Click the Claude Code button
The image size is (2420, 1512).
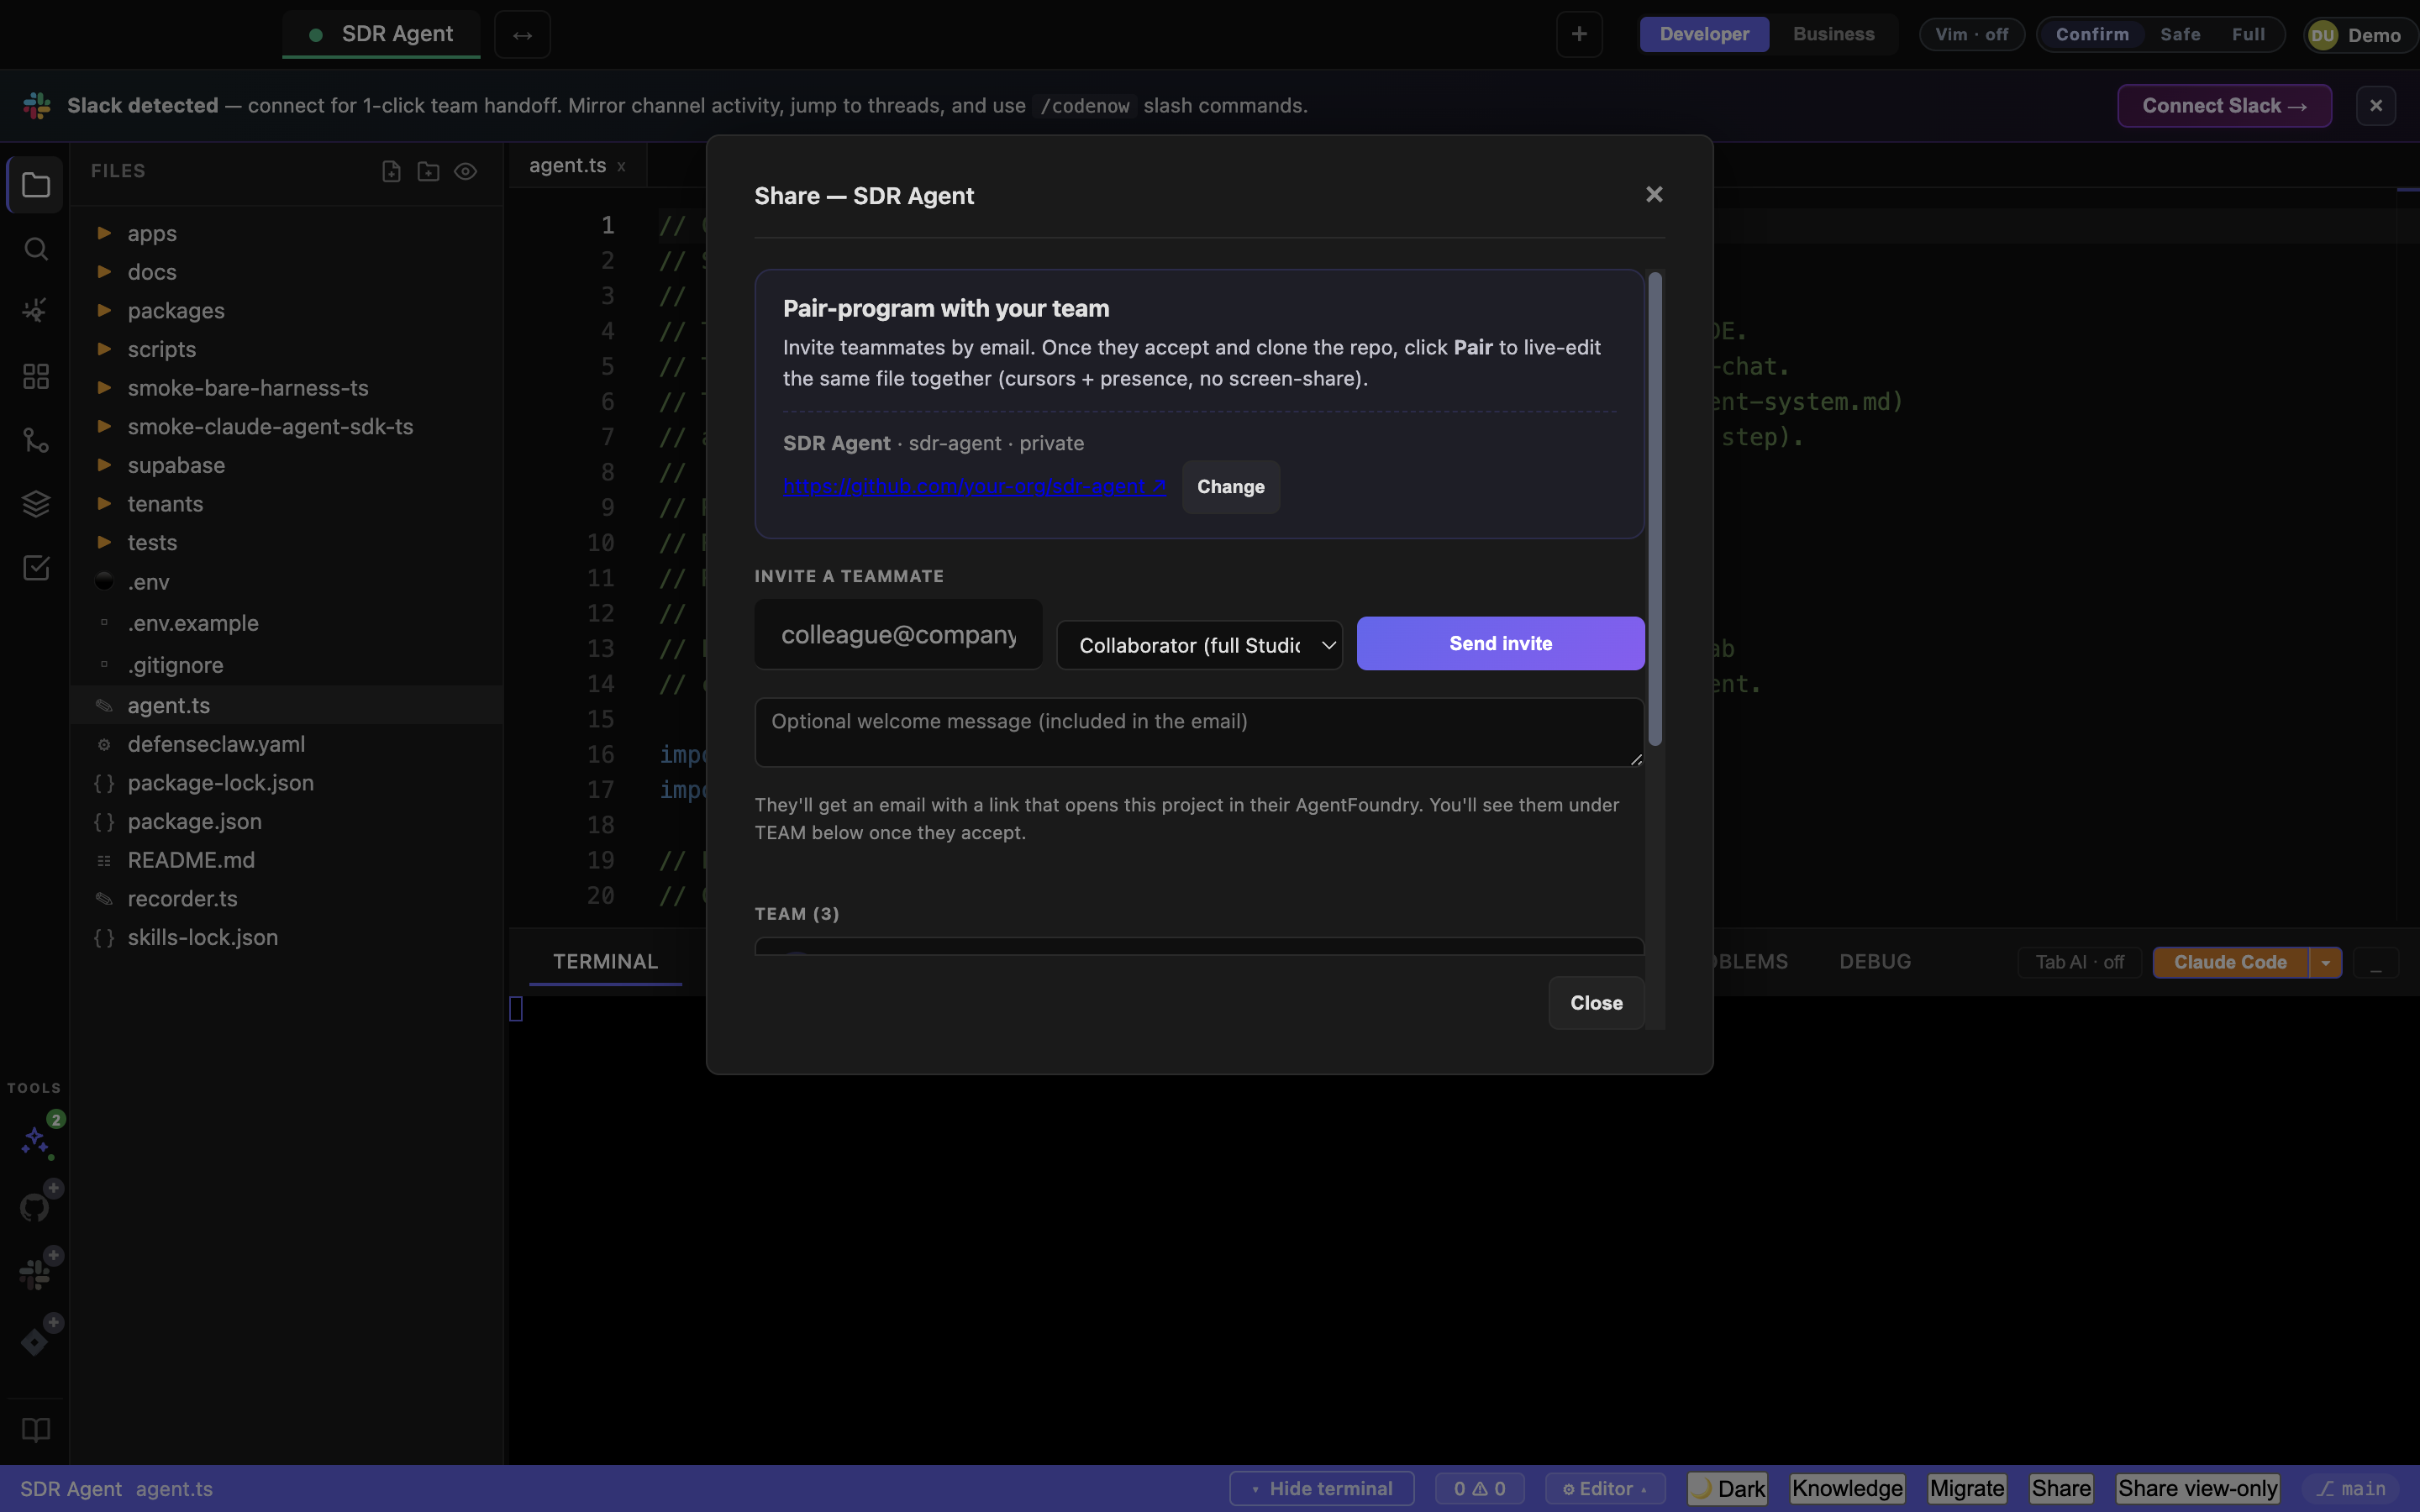tap(2230, 962)
